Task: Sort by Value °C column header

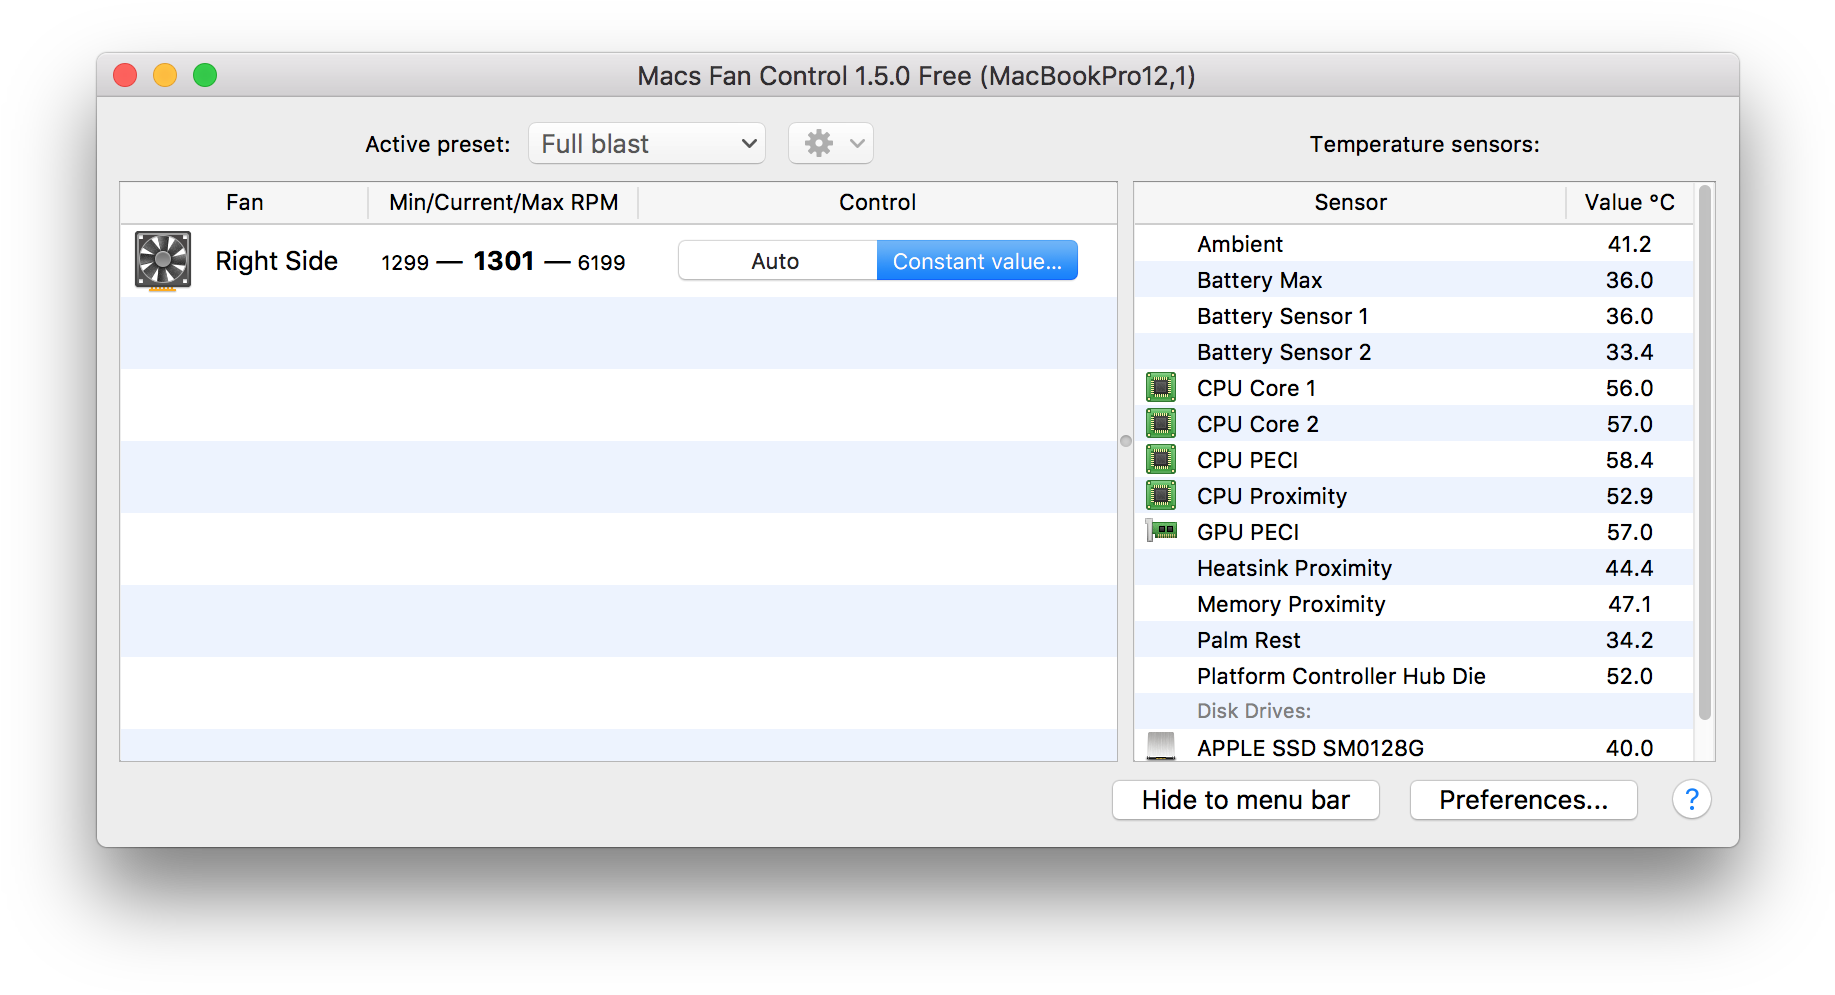Action: tap(1629, 202)
